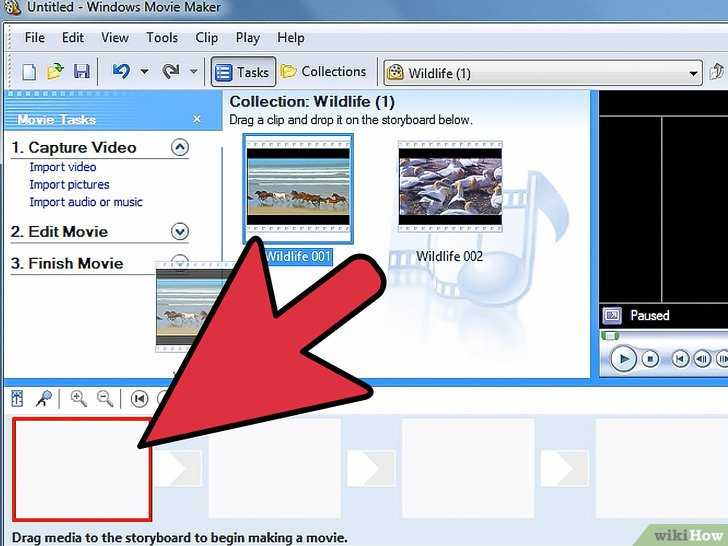Viewport: 728px width, 546px height.
Task: Click the Stop button in the preview monitor
Action: 650,359
